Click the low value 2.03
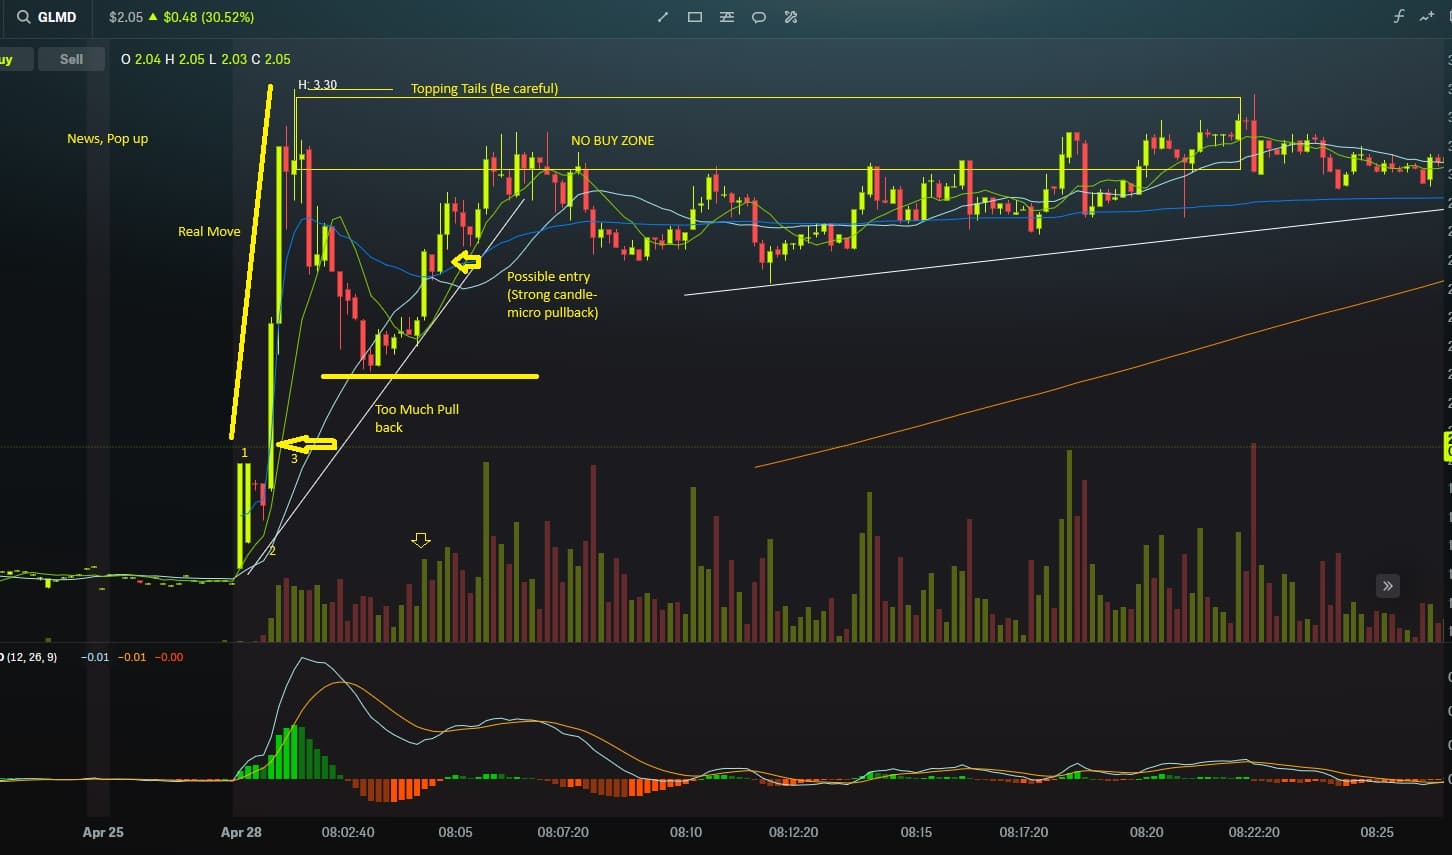The image size is (1452, 855). pyautogui.click(x=234, y=59)
